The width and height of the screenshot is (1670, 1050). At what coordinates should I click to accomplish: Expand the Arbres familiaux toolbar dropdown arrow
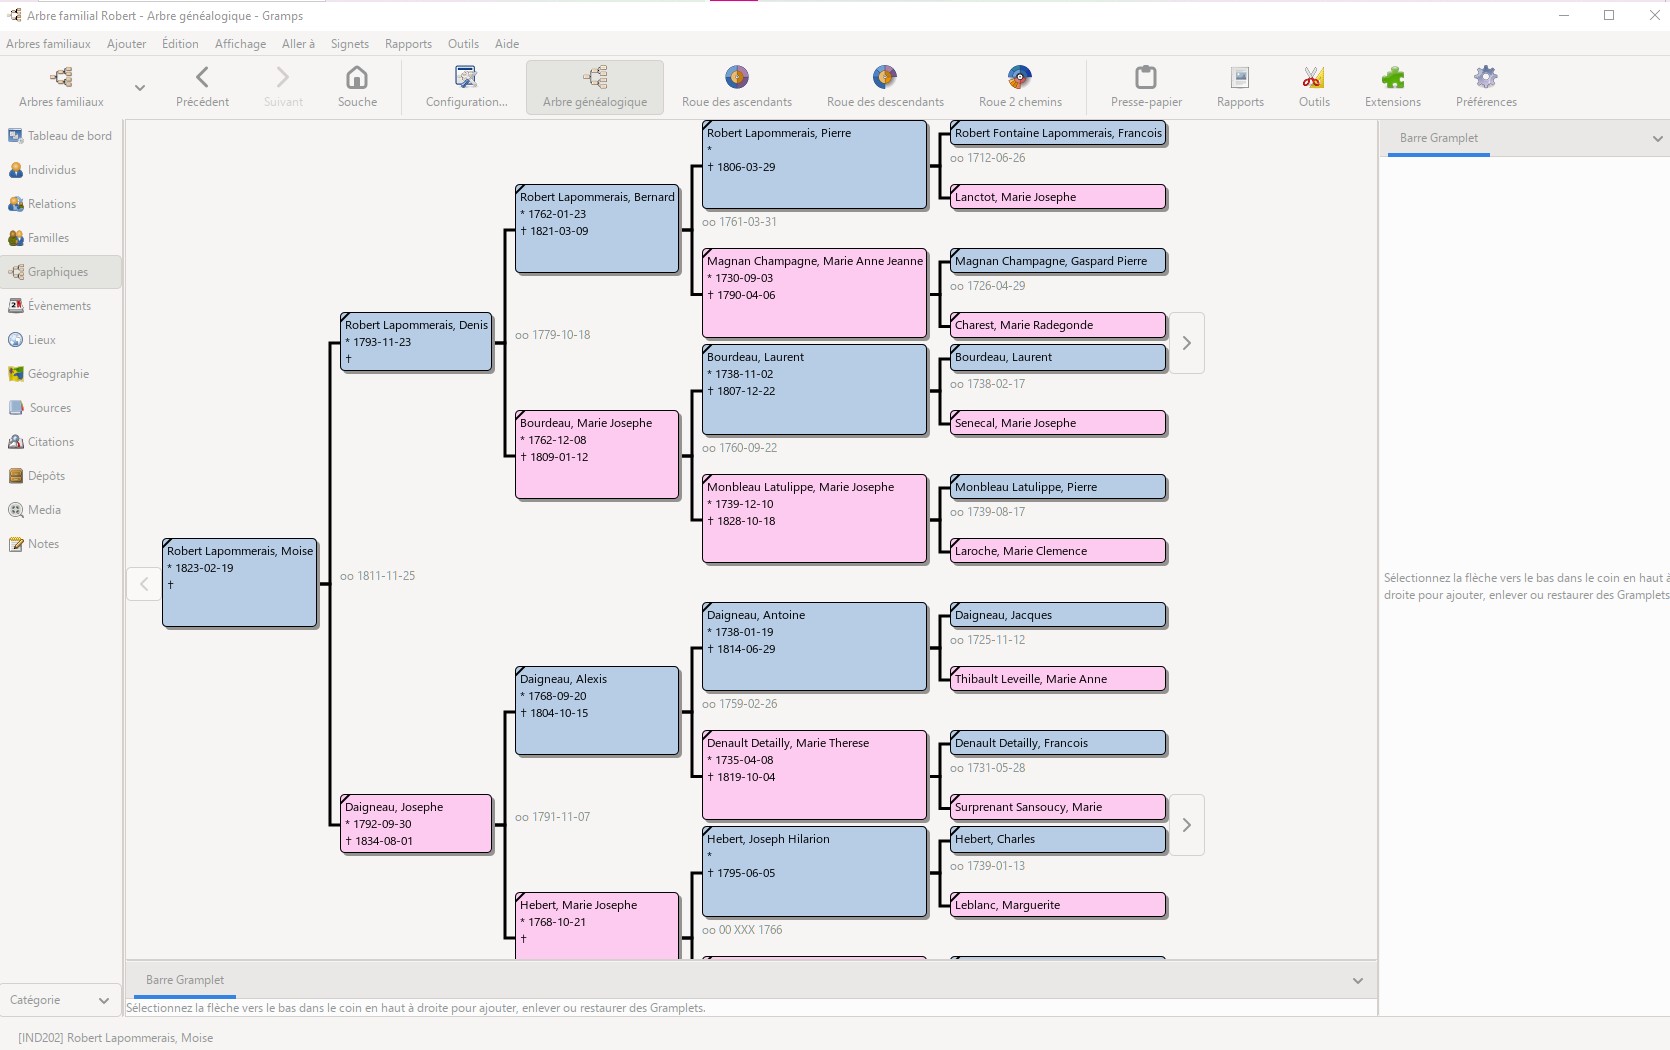(140, 88)
